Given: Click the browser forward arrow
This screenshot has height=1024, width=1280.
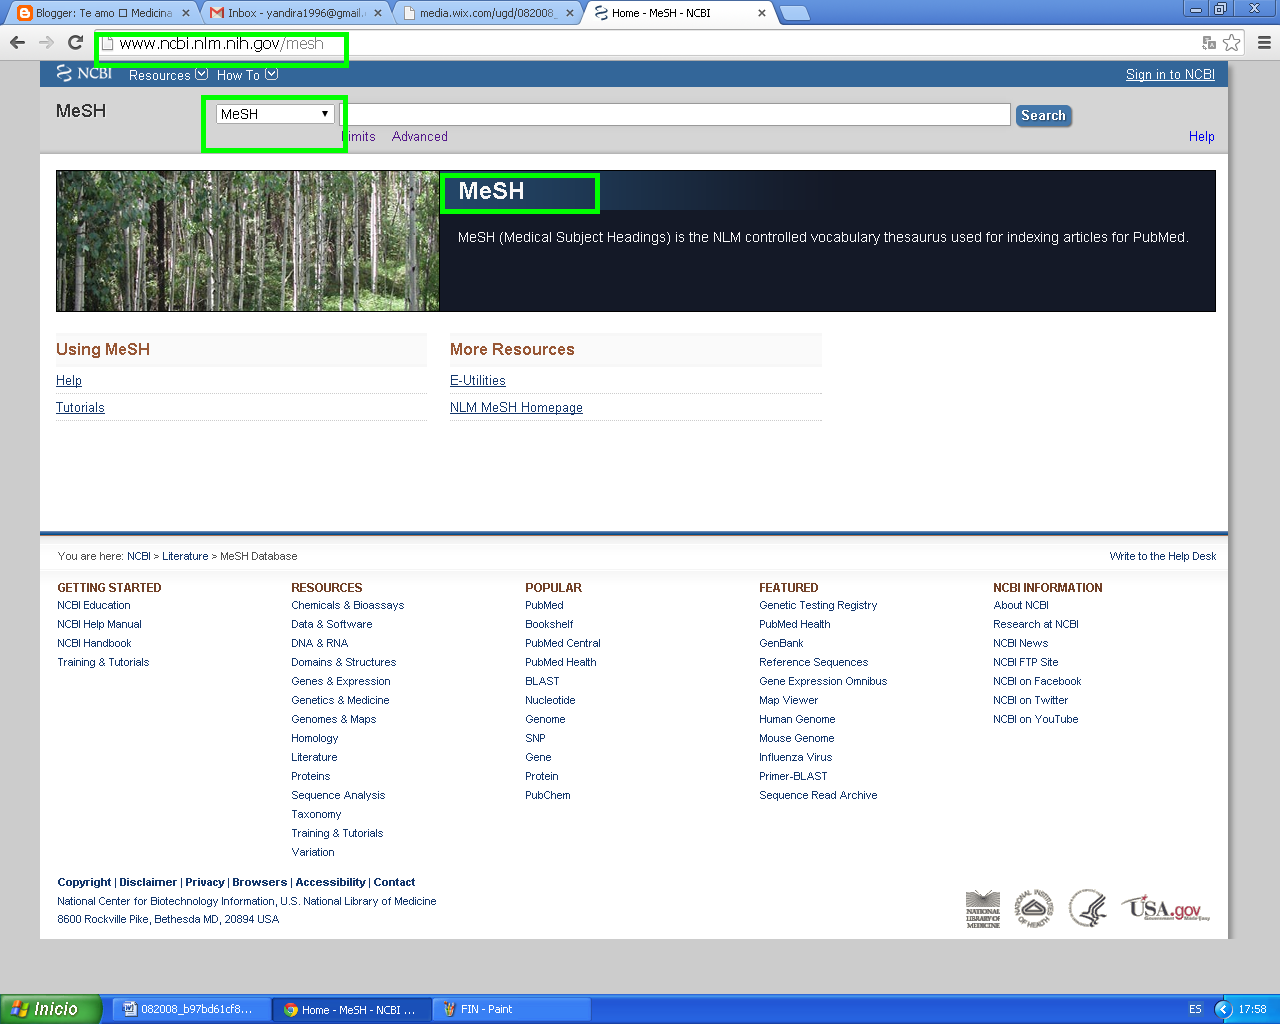Looking at the screenshot, I should pyautogui.click(x=45, y=43).
